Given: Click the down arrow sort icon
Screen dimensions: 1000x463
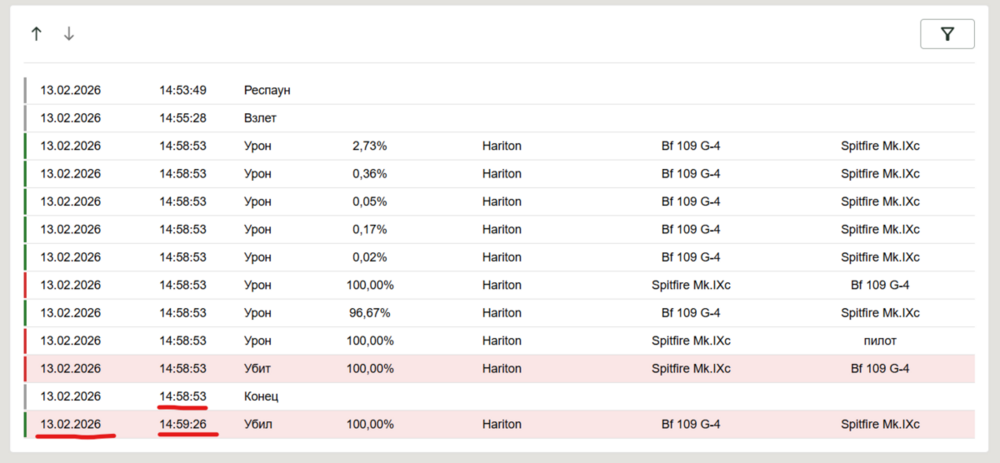Looking at the screenshot, I should tap(69, 34).
